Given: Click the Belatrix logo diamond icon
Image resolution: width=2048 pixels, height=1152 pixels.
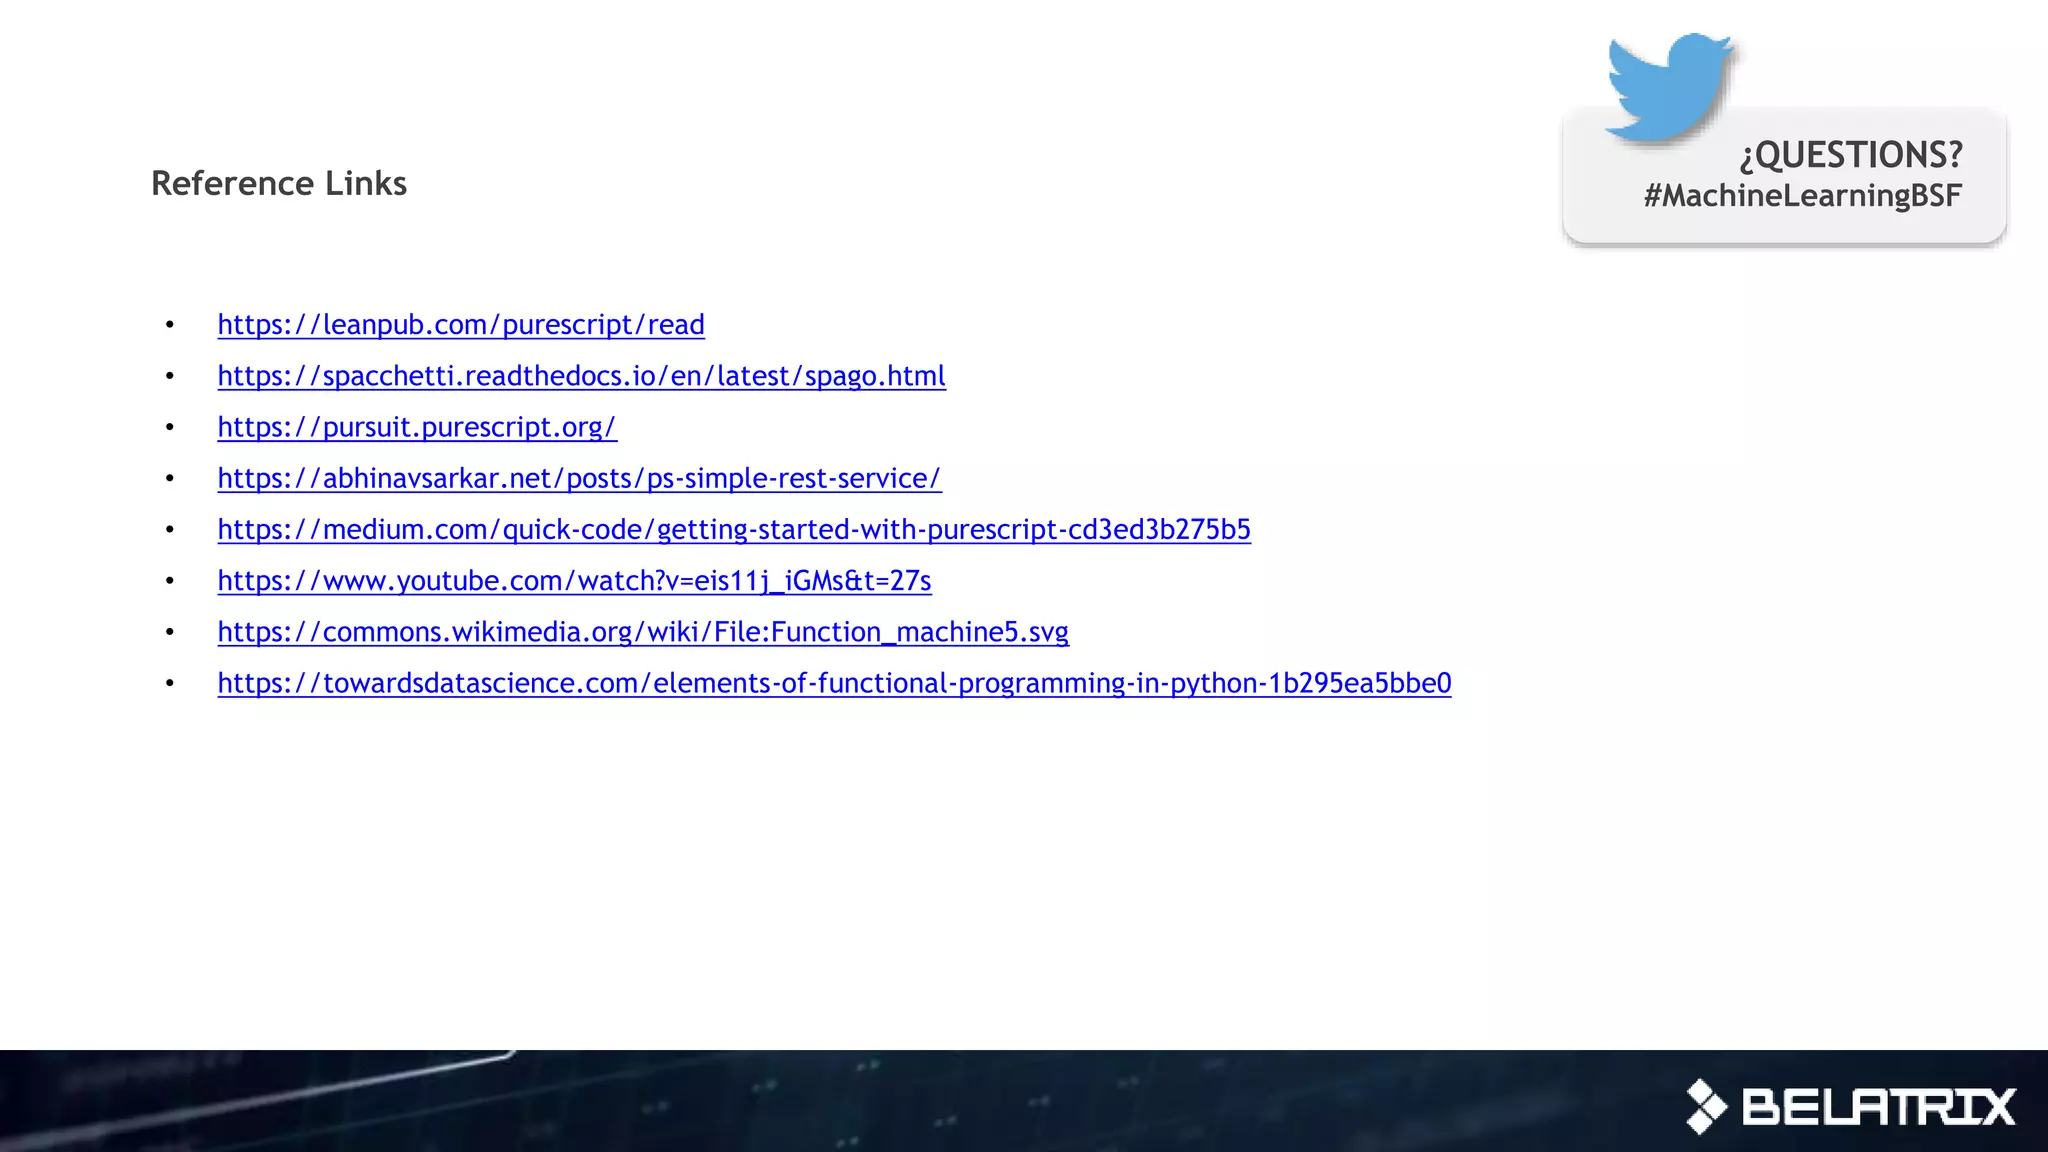Looking at the screenshot, I should [1706, 1106].
